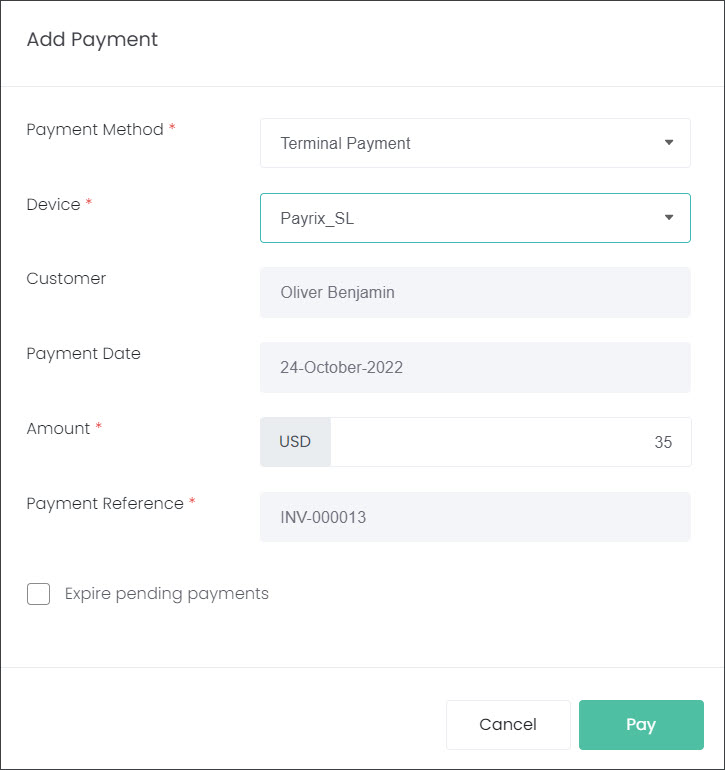725x770 pixels.
Task: Click the Payment Date field 24-October-2022
Action: (475, 367)
